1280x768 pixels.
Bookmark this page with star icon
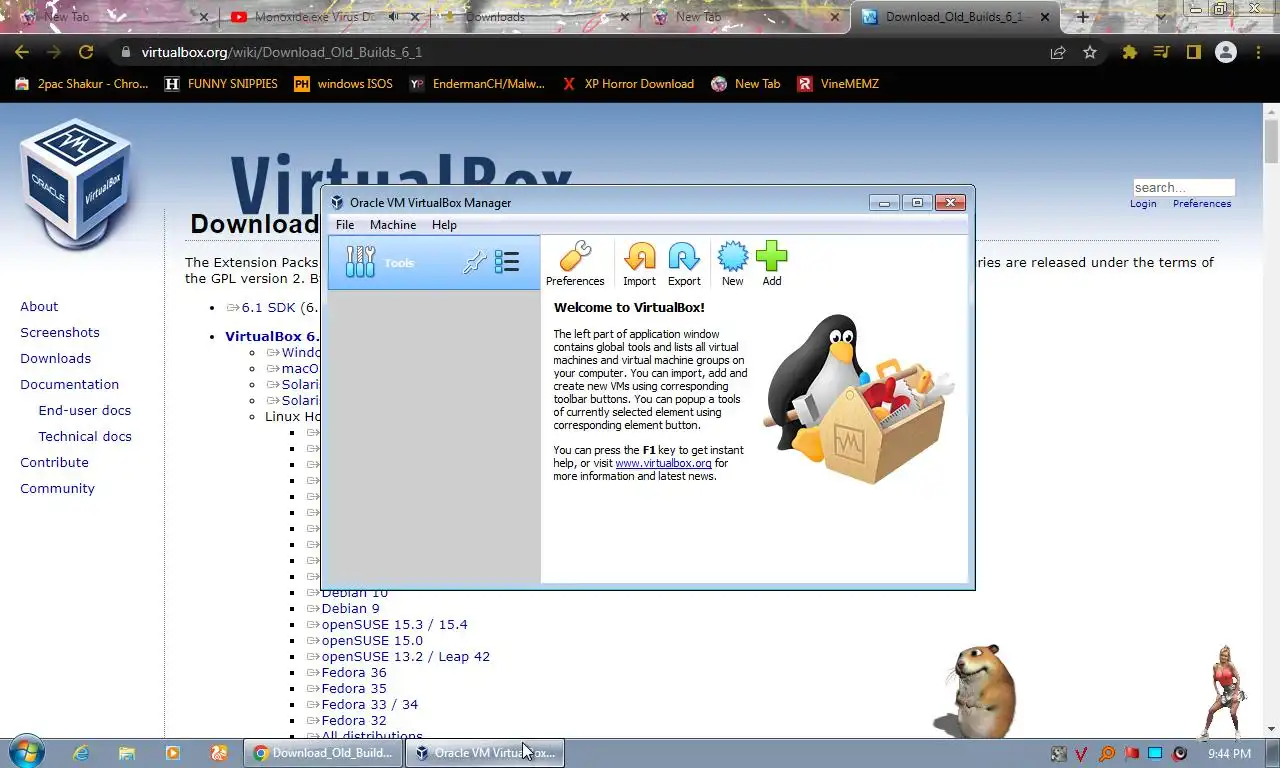point(1090,52)
